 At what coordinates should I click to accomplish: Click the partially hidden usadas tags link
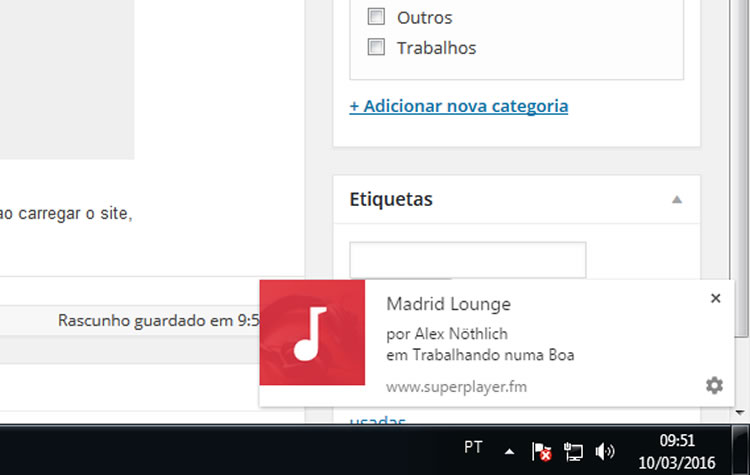pyautogui.click(x=377, y=419)
